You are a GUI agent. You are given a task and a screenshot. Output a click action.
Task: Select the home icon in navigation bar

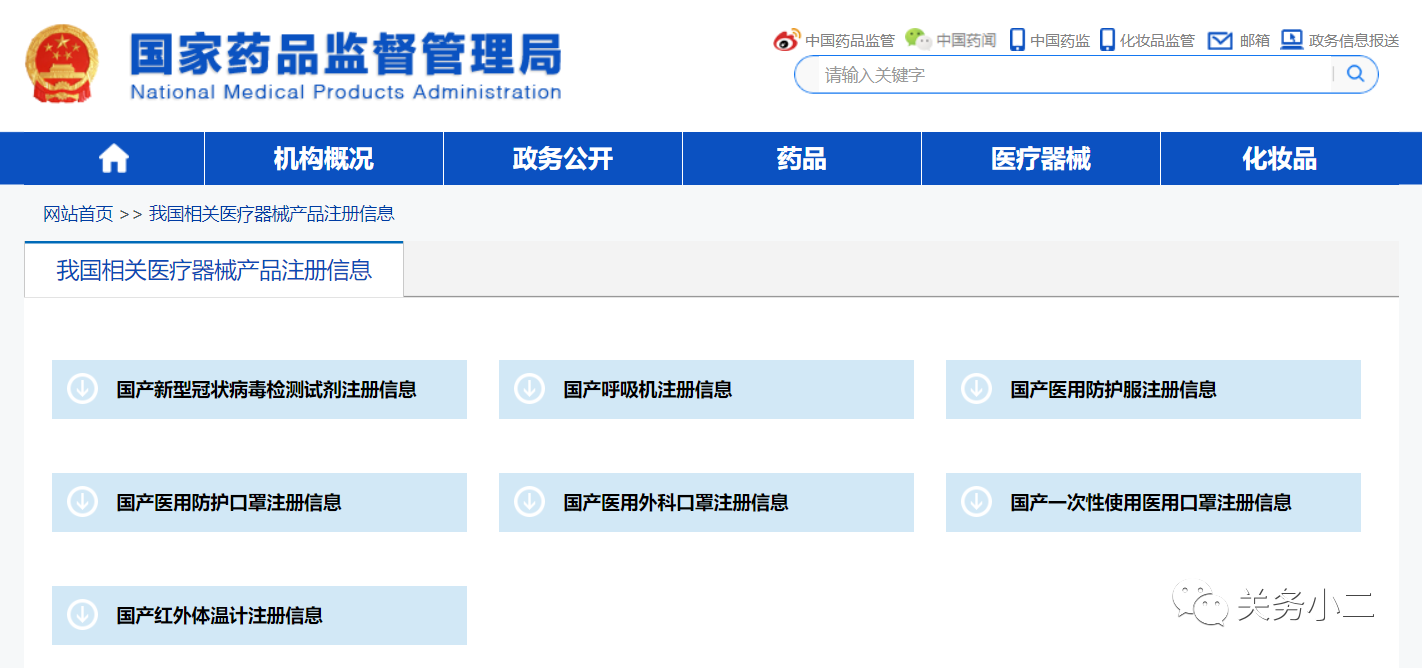(113, 158)
